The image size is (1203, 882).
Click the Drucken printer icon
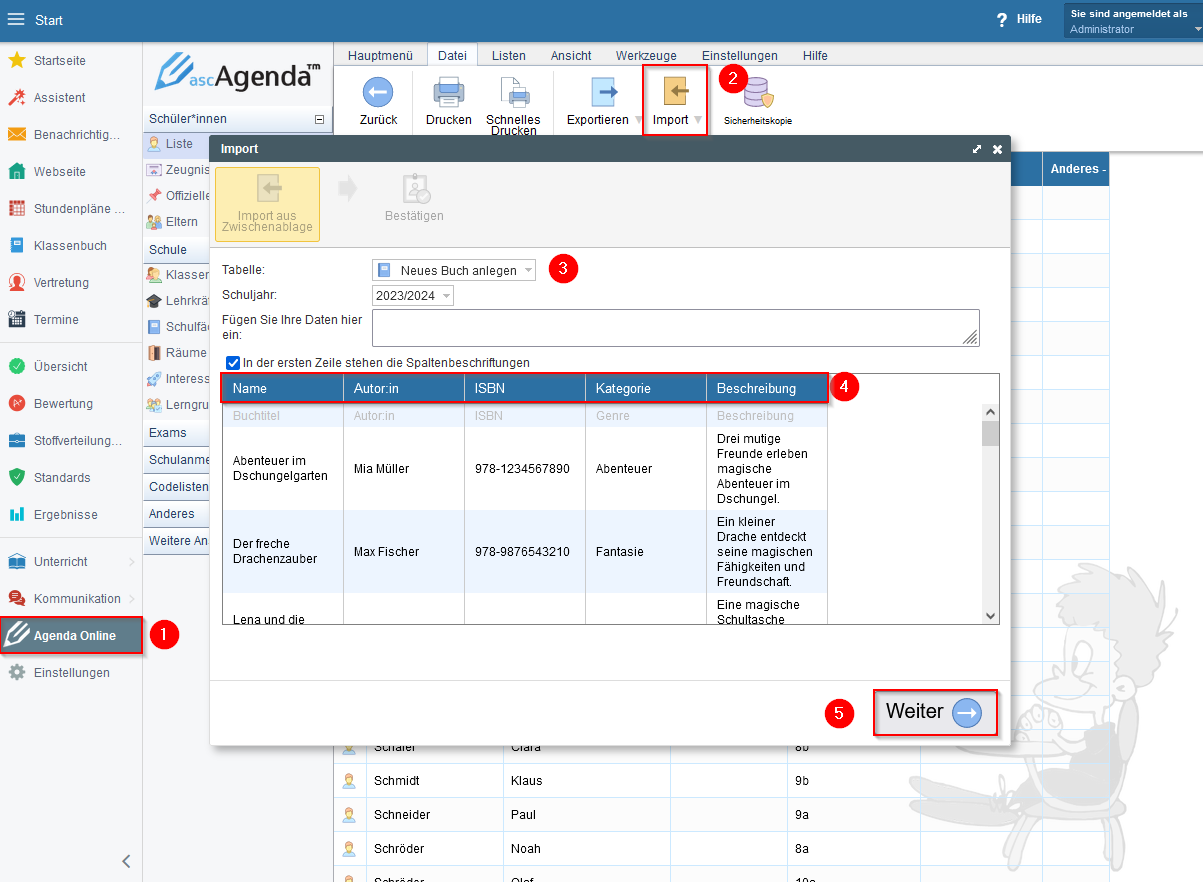coord(448,93)
